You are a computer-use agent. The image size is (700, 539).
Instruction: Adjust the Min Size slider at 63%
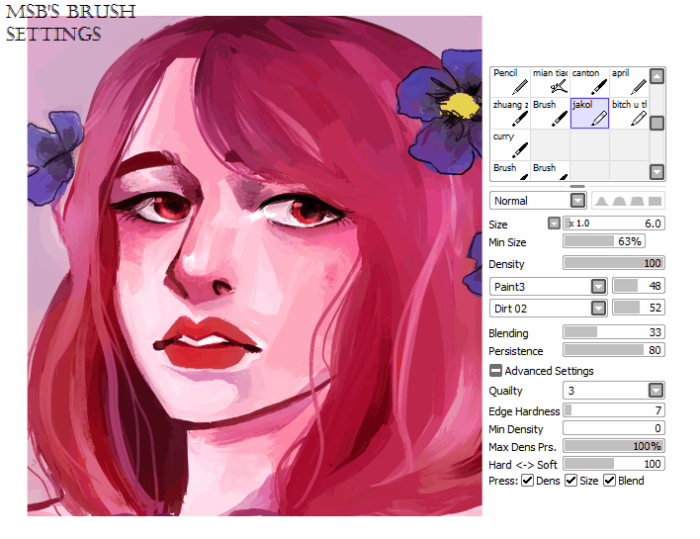(x=604, y=241)
